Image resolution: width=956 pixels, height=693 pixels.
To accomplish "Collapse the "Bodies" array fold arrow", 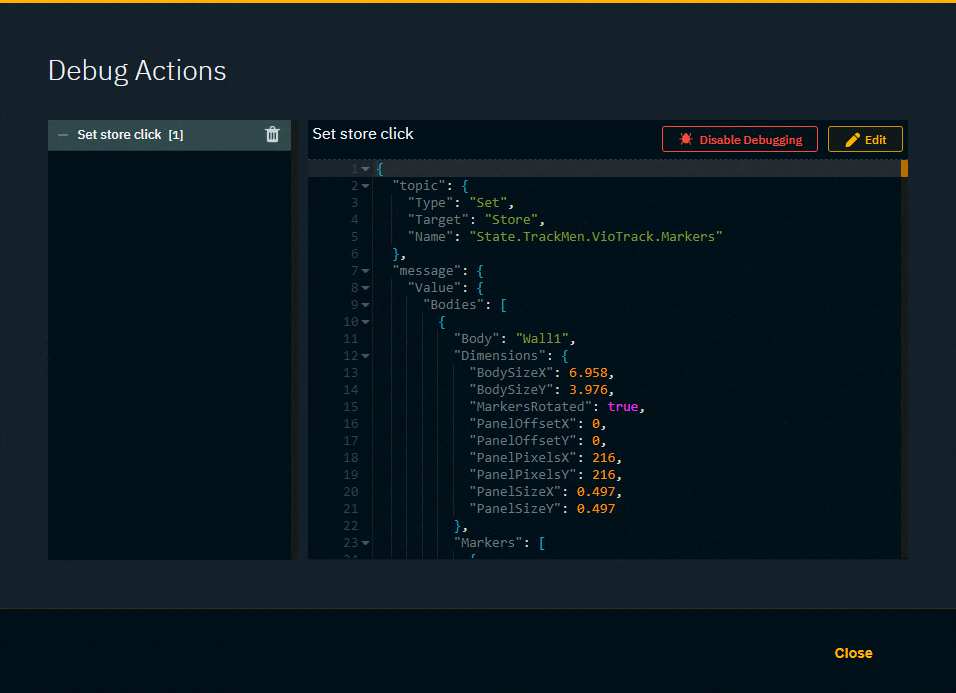I will pos(364,304).
